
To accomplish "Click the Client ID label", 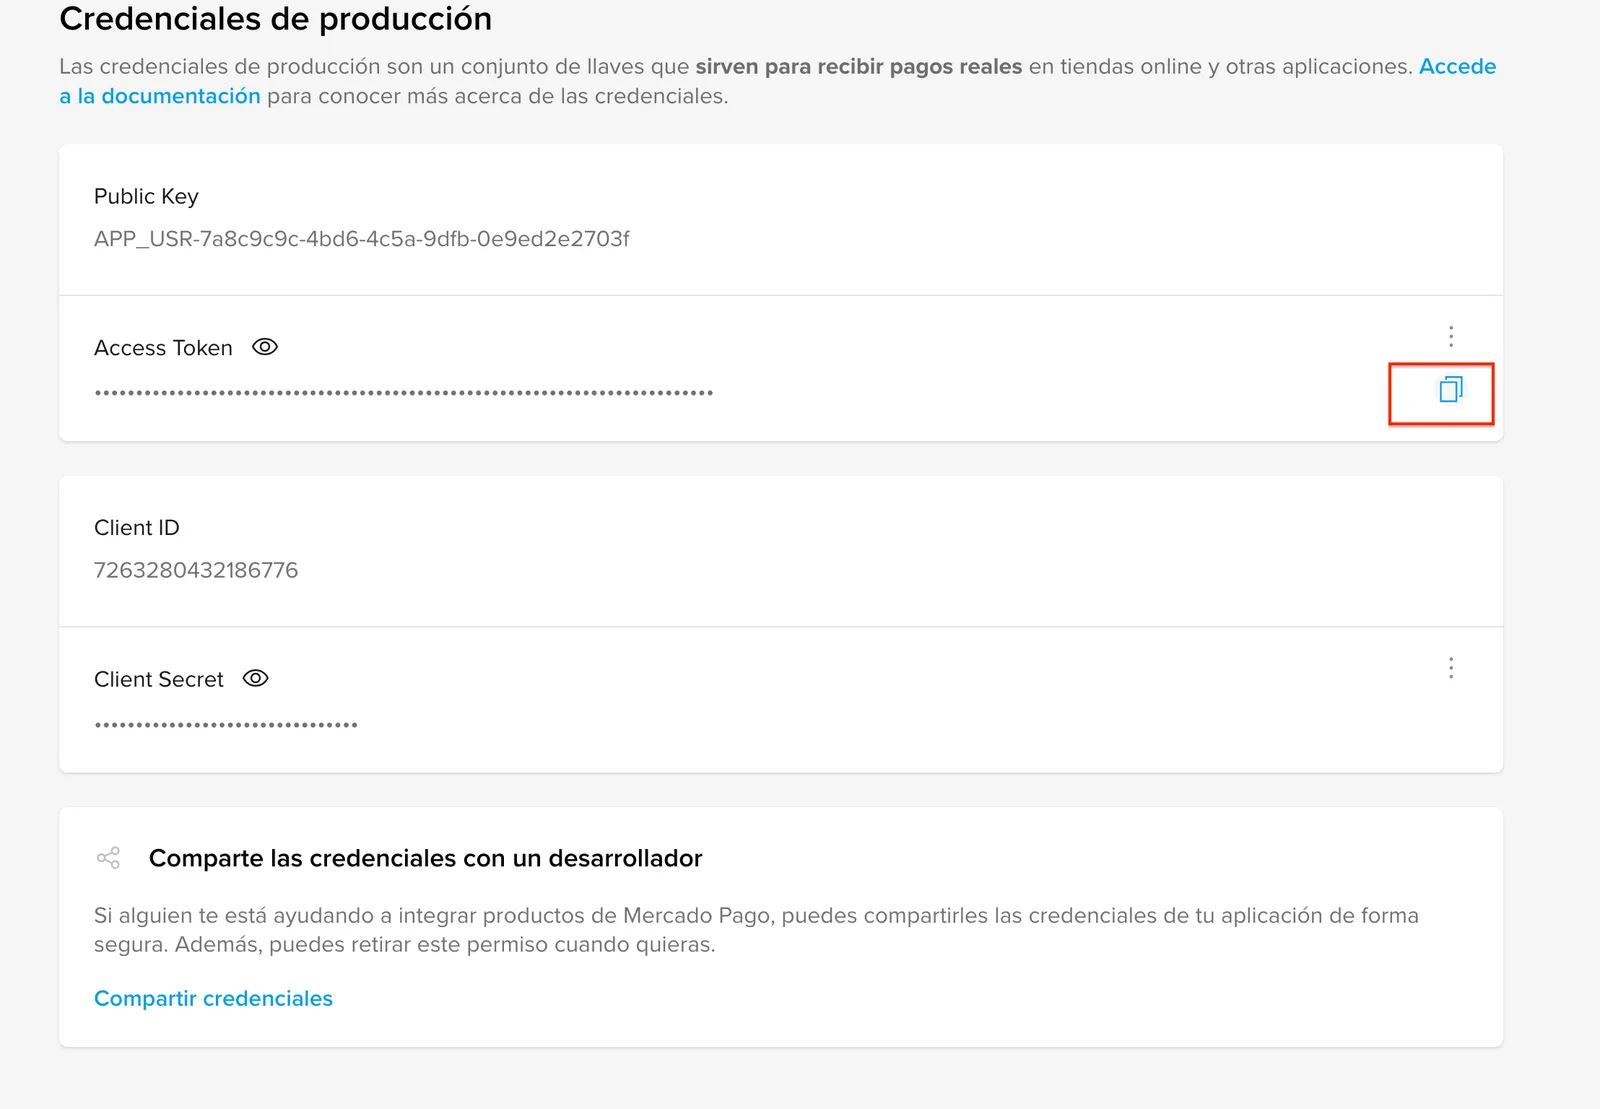I will tap(137, 527).
